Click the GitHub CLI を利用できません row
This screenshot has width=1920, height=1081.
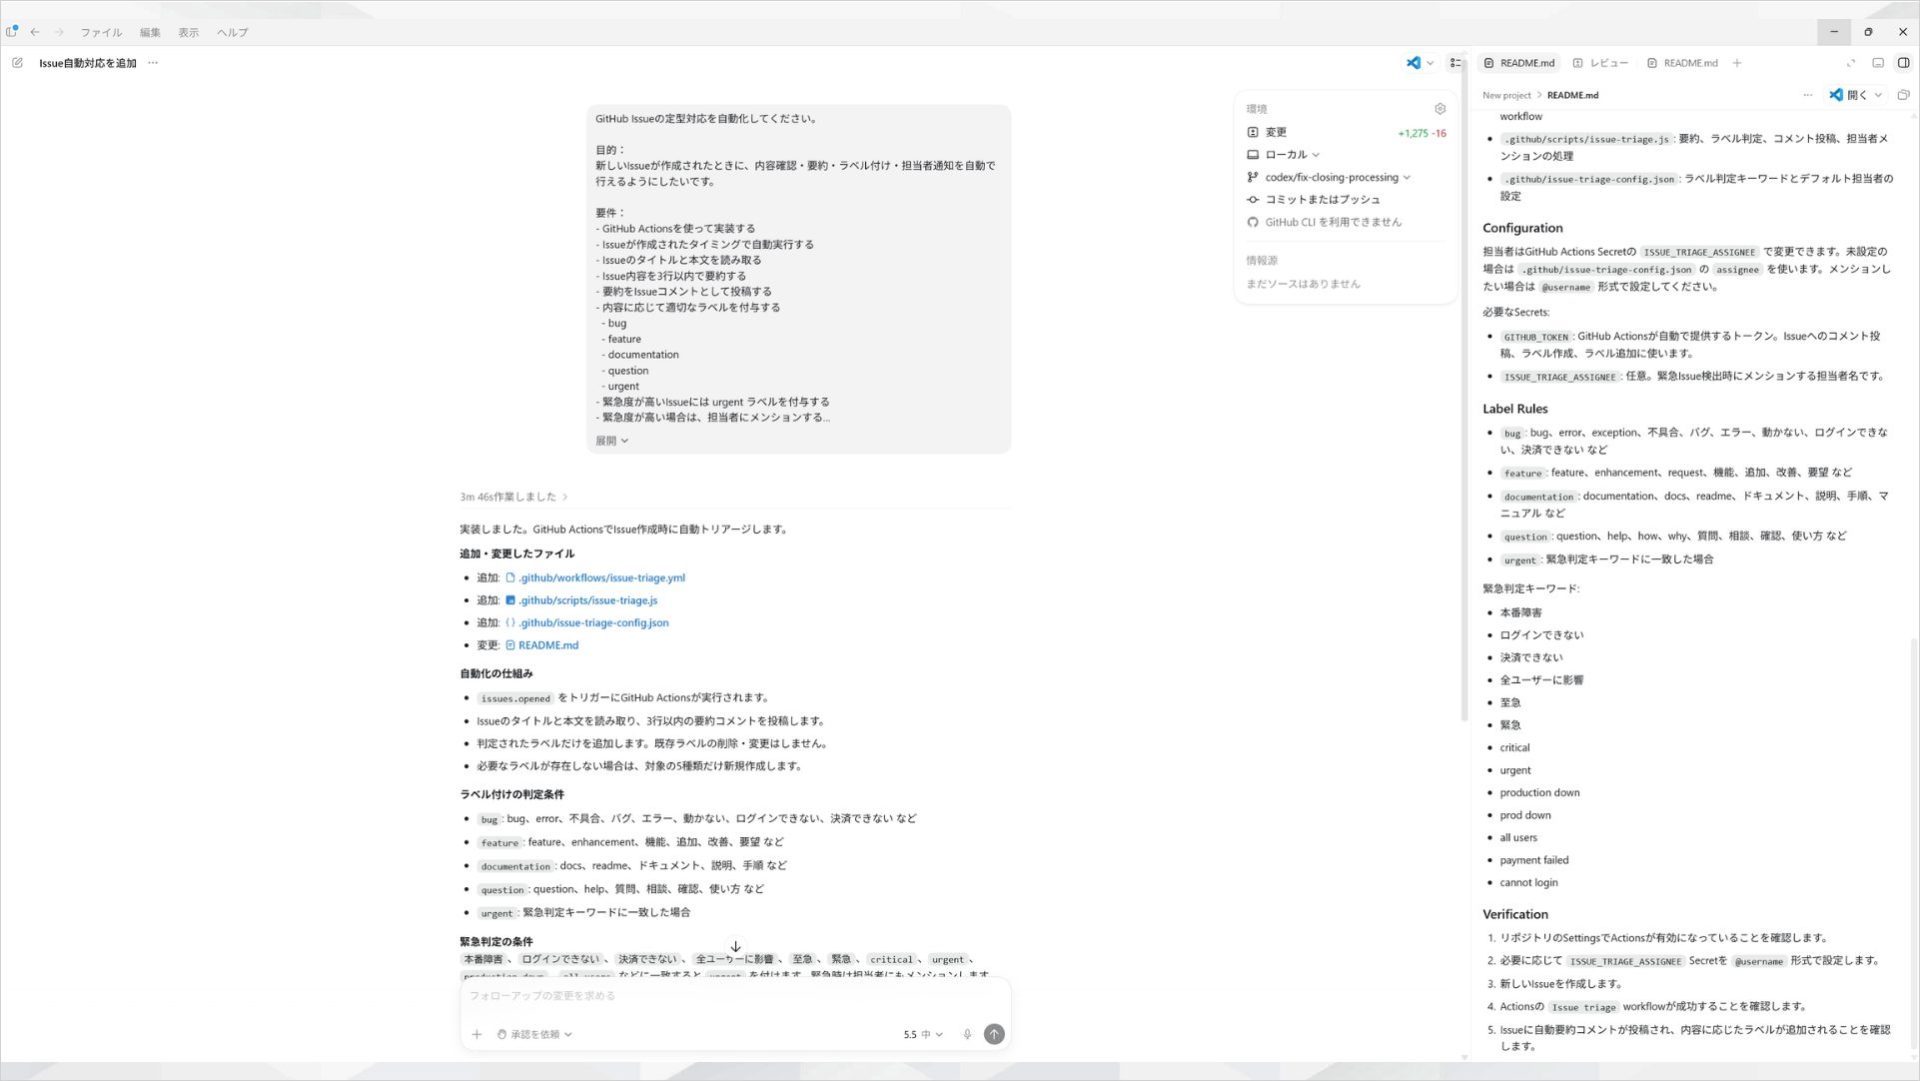1324,222
